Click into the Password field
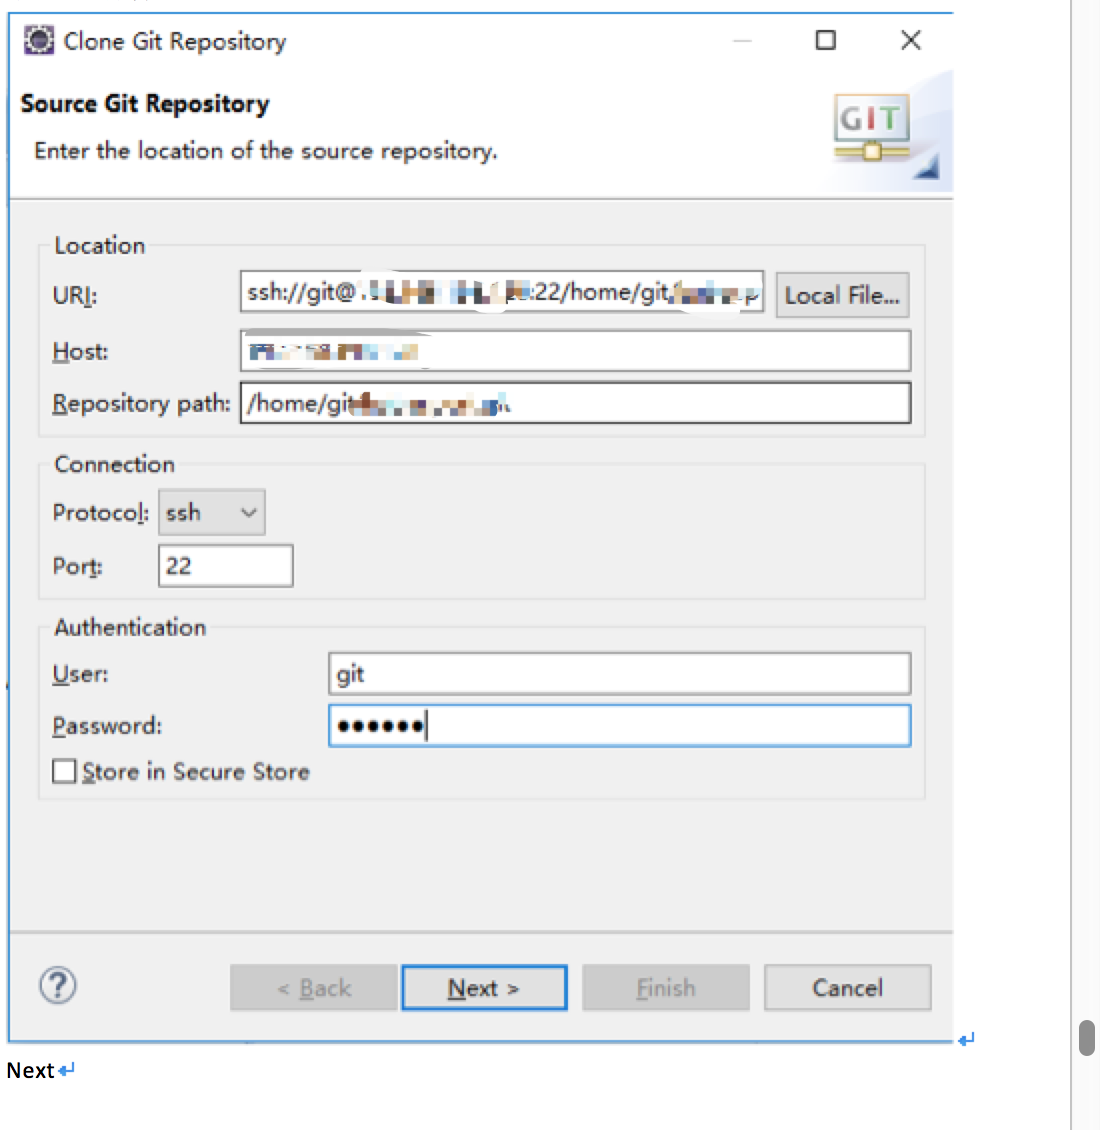 [619, 726]
